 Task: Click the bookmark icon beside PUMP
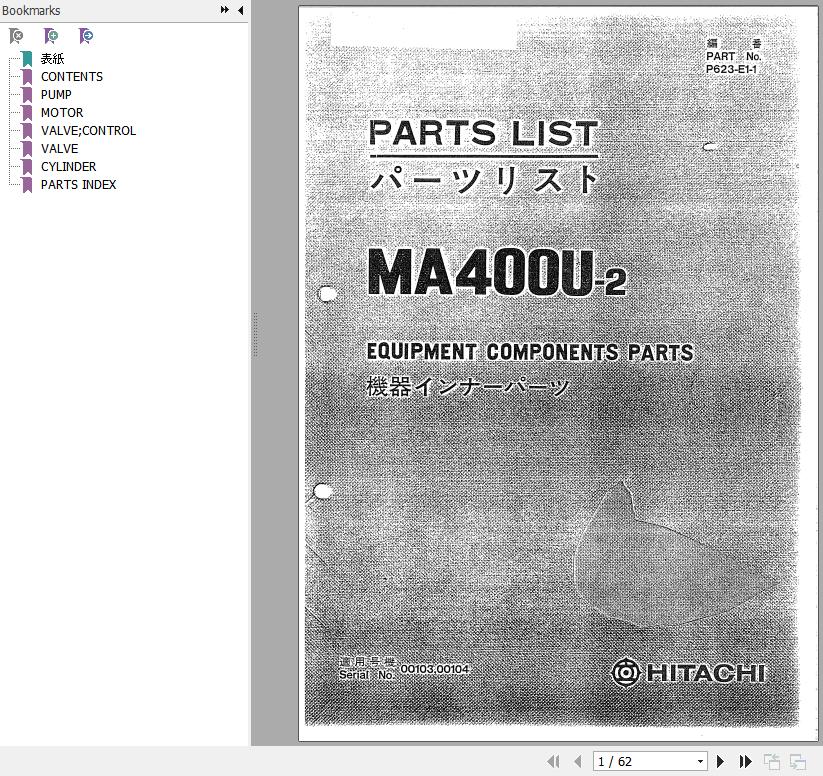(27, 95)
